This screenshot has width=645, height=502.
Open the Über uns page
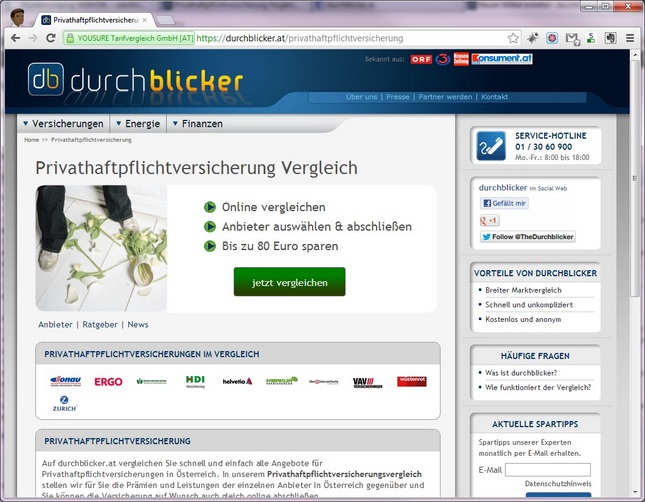pyautogui.click(x=362, y=97)
